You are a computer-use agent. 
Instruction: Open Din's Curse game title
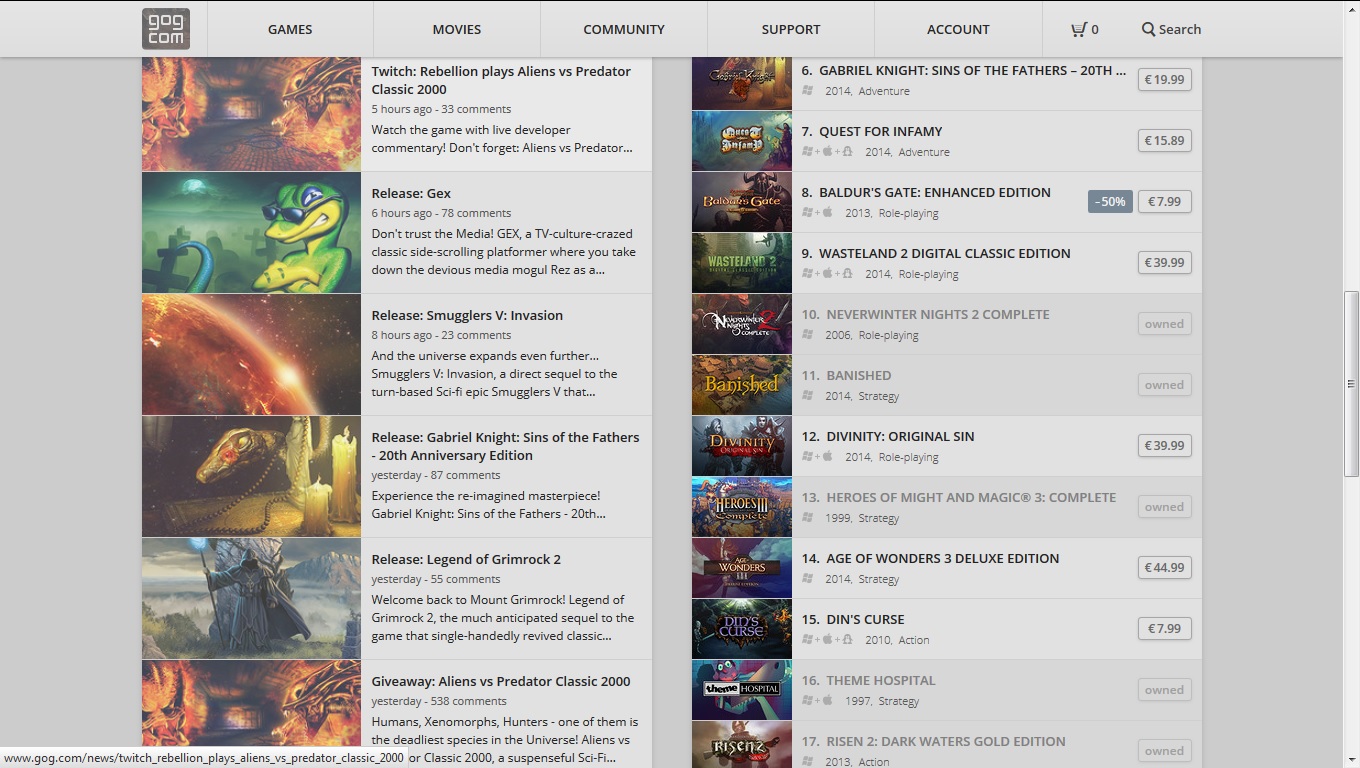click(865, 619)
